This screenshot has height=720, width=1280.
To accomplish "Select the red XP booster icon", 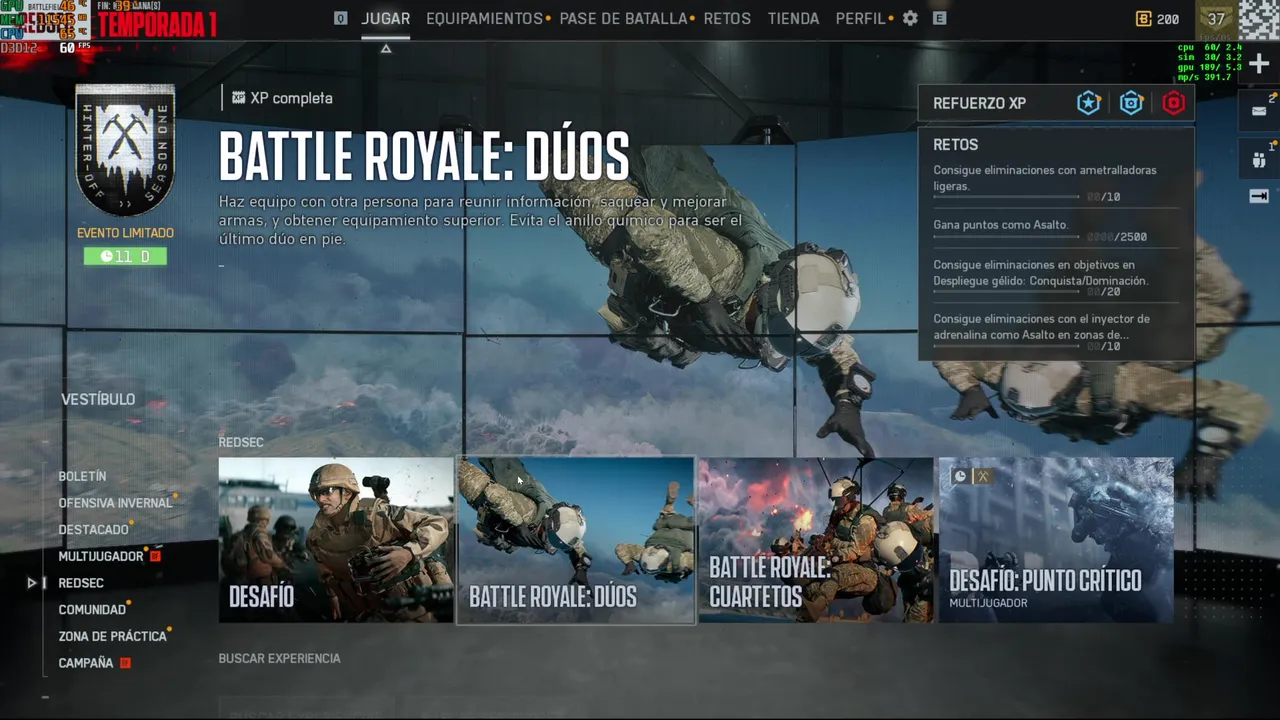I will coord(1173,103).
